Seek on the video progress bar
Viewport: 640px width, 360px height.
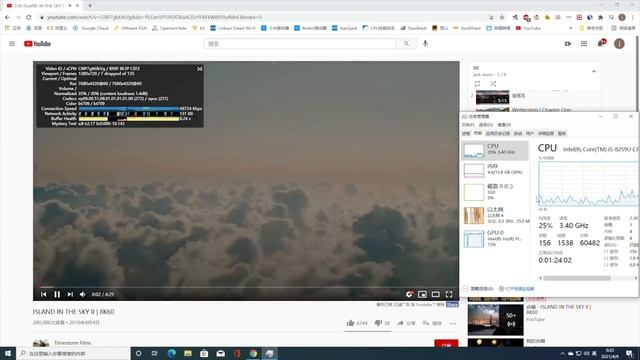246,287
